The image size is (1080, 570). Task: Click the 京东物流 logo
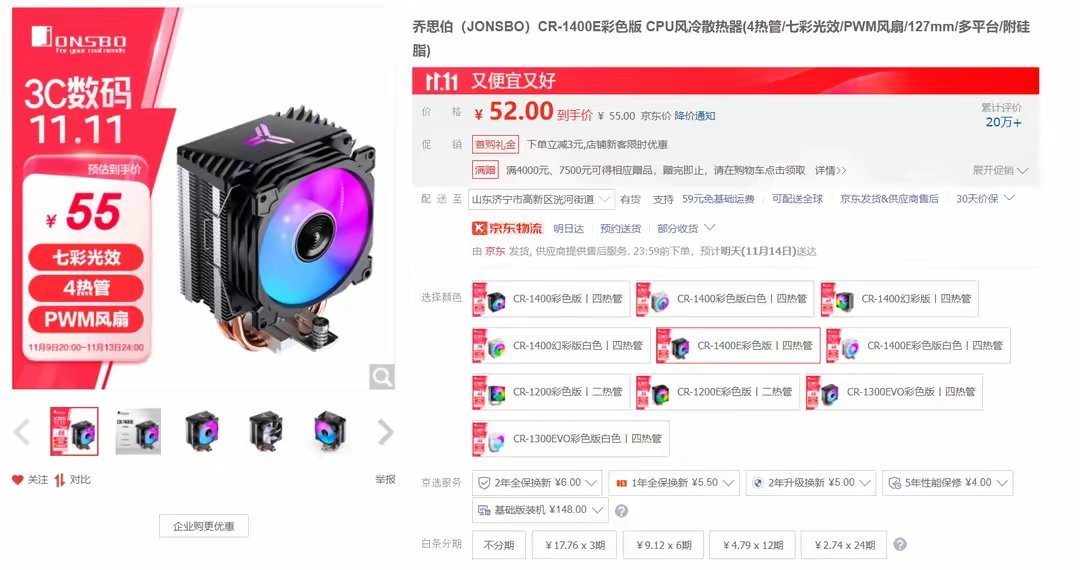point(507,229)
